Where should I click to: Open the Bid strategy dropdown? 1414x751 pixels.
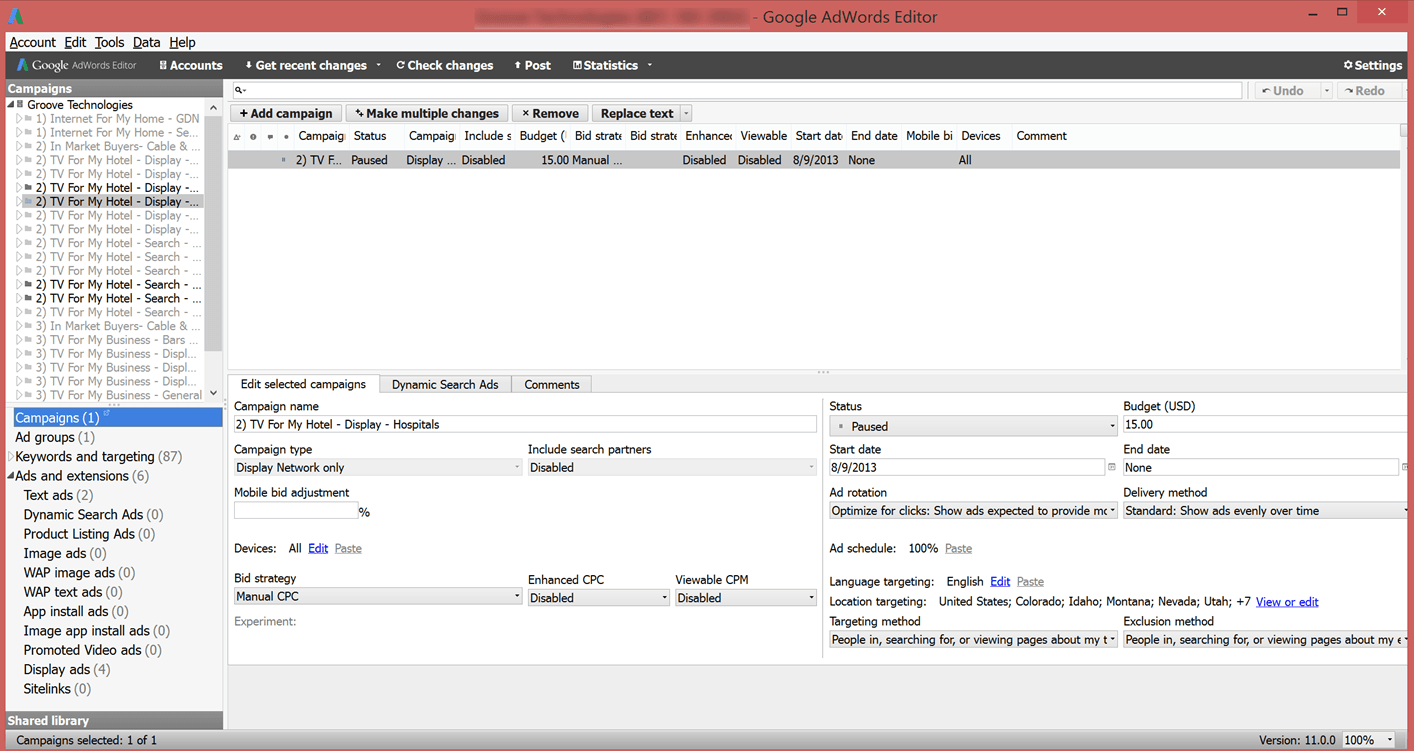[x=377, y=597]
